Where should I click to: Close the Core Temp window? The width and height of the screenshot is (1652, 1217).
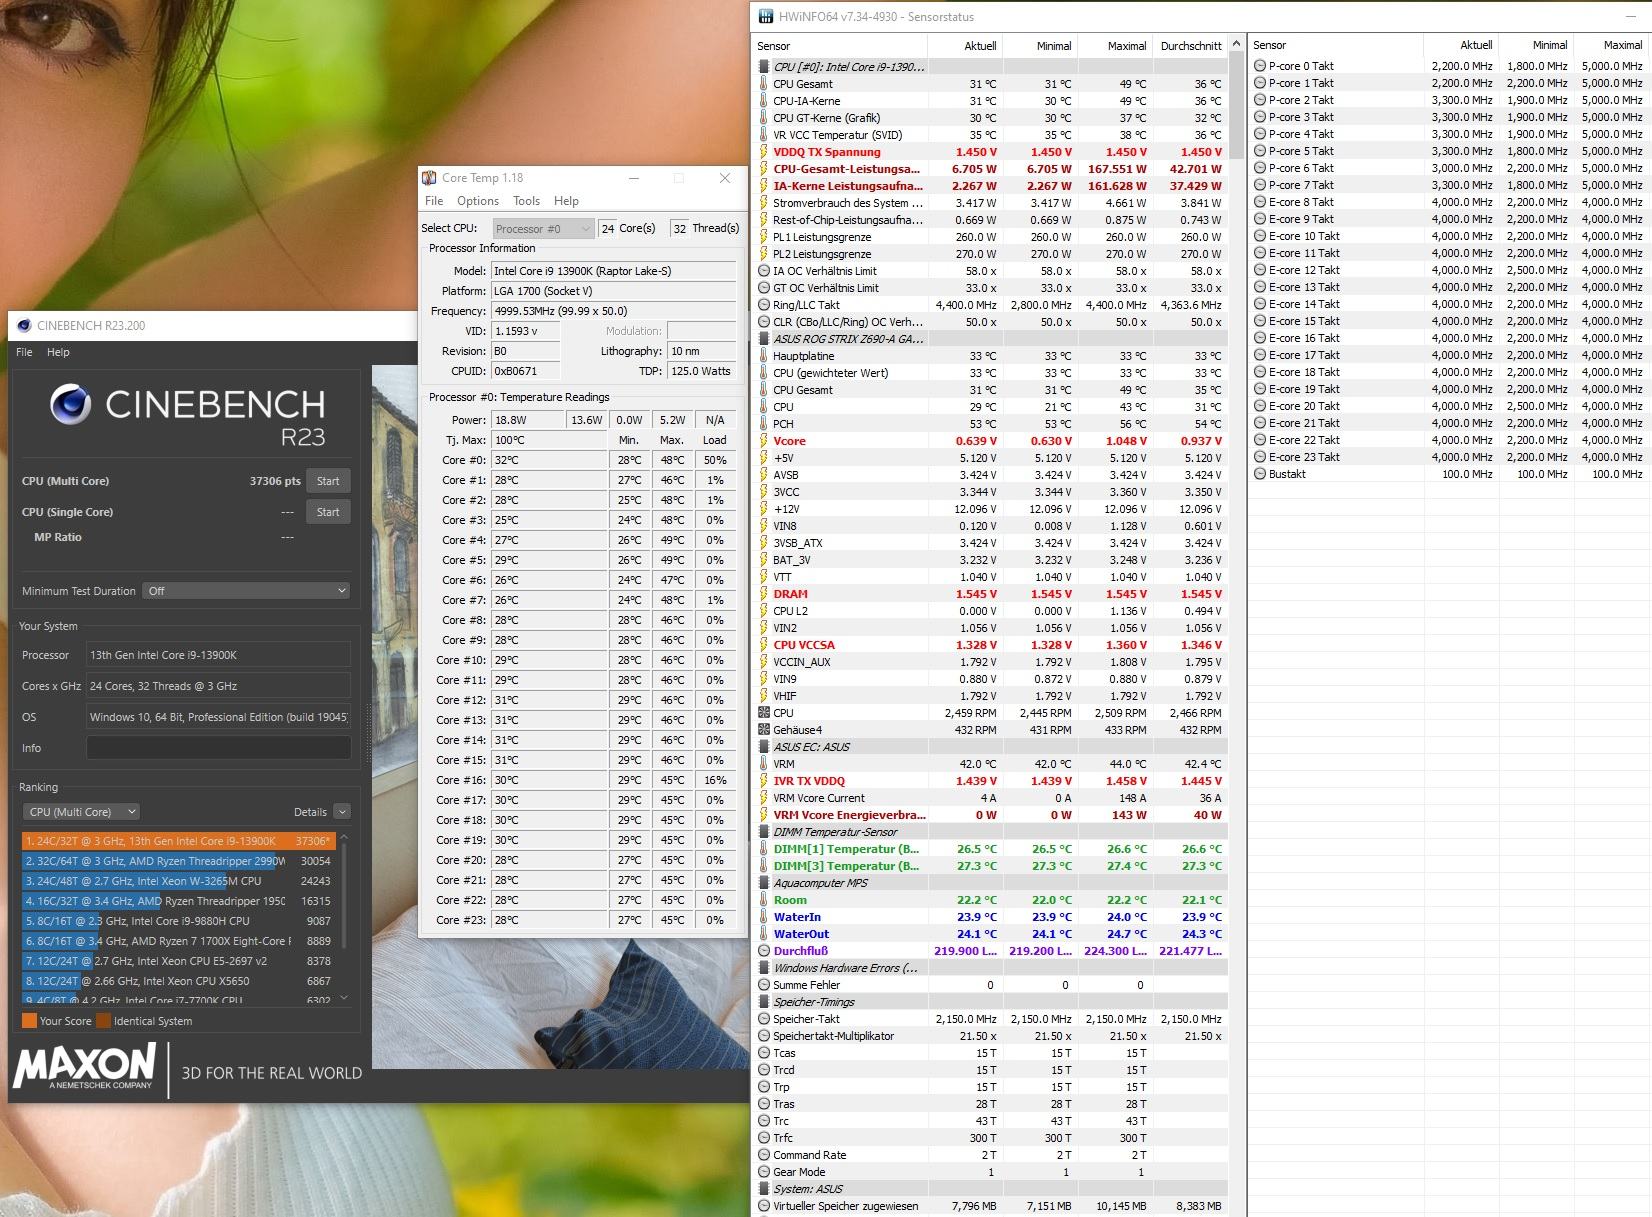coord(725,178)
